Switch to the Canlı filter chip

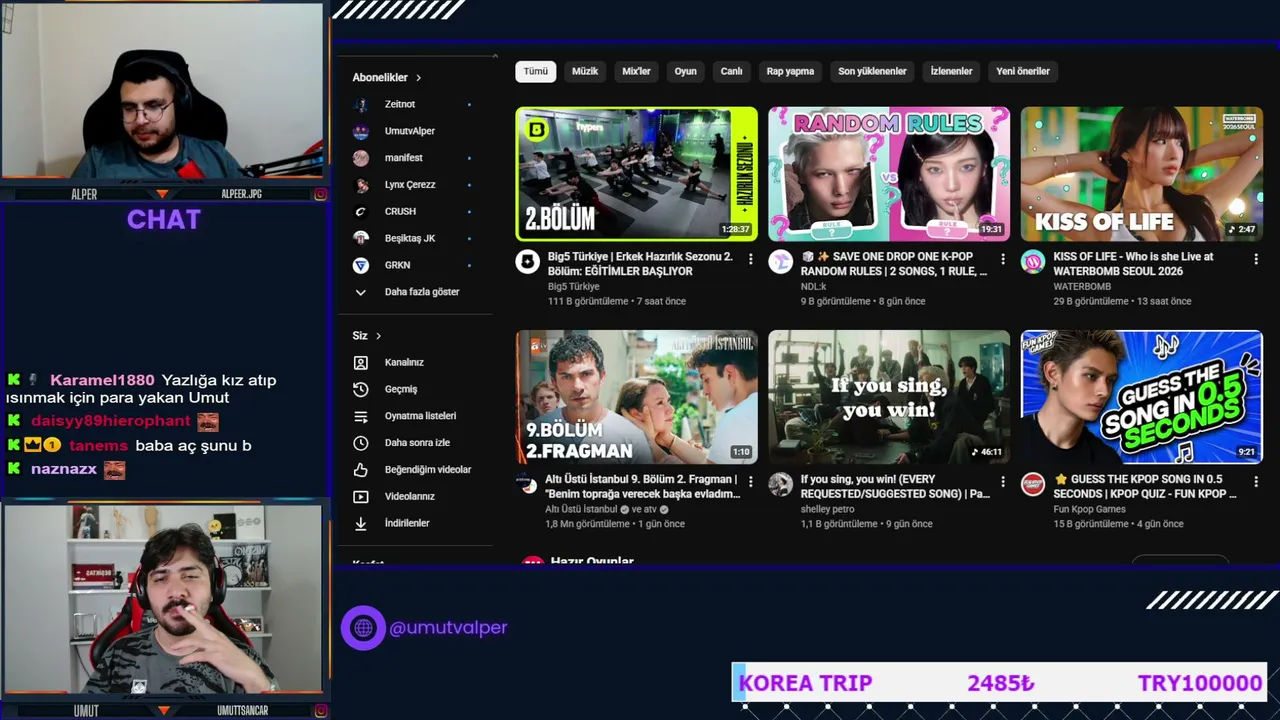(732, 71)
